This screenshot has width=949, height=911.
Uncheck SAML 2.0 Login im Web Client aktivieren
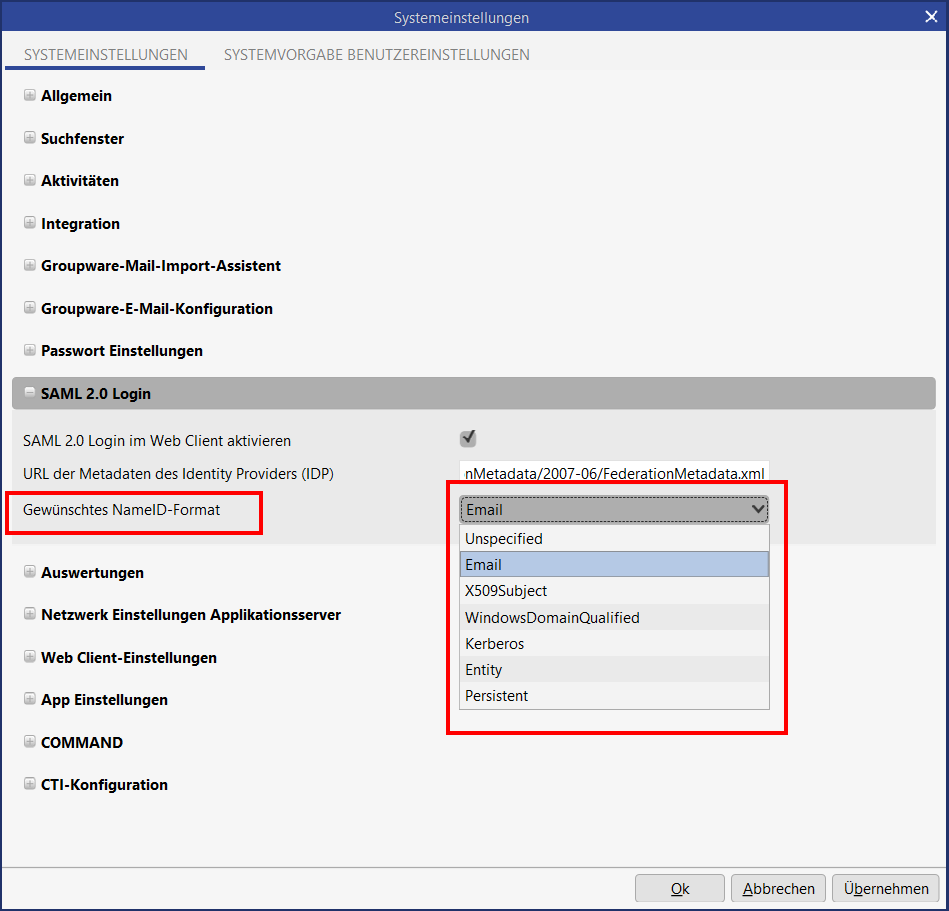click(x=467, y=439)
